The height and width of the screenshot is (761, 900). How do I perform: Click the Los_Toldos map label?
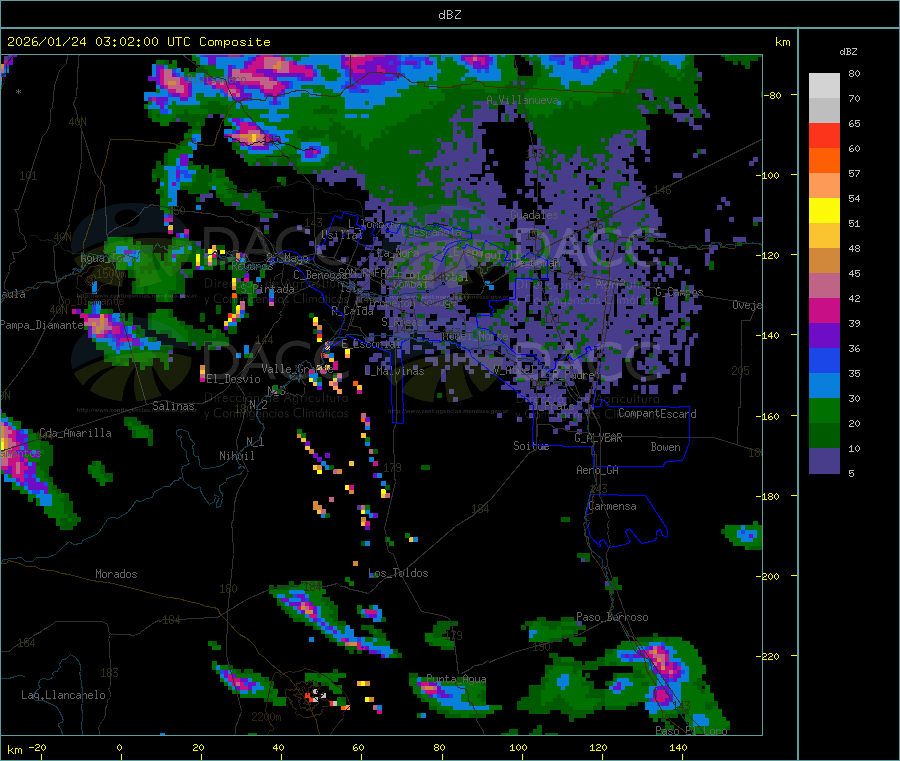click(398, 573)
